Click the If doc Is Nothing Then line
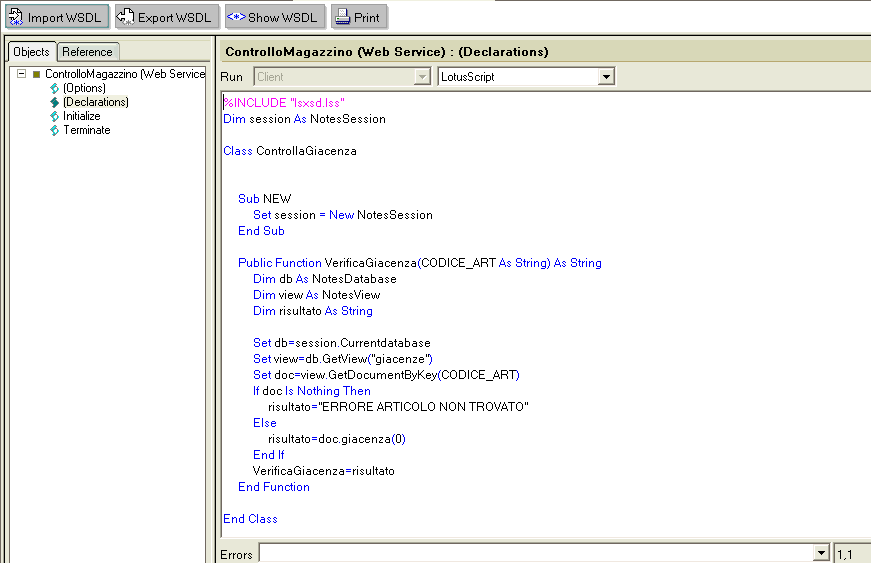The width and height of the screenshot is (871, 563). click(x=312, y=391)
